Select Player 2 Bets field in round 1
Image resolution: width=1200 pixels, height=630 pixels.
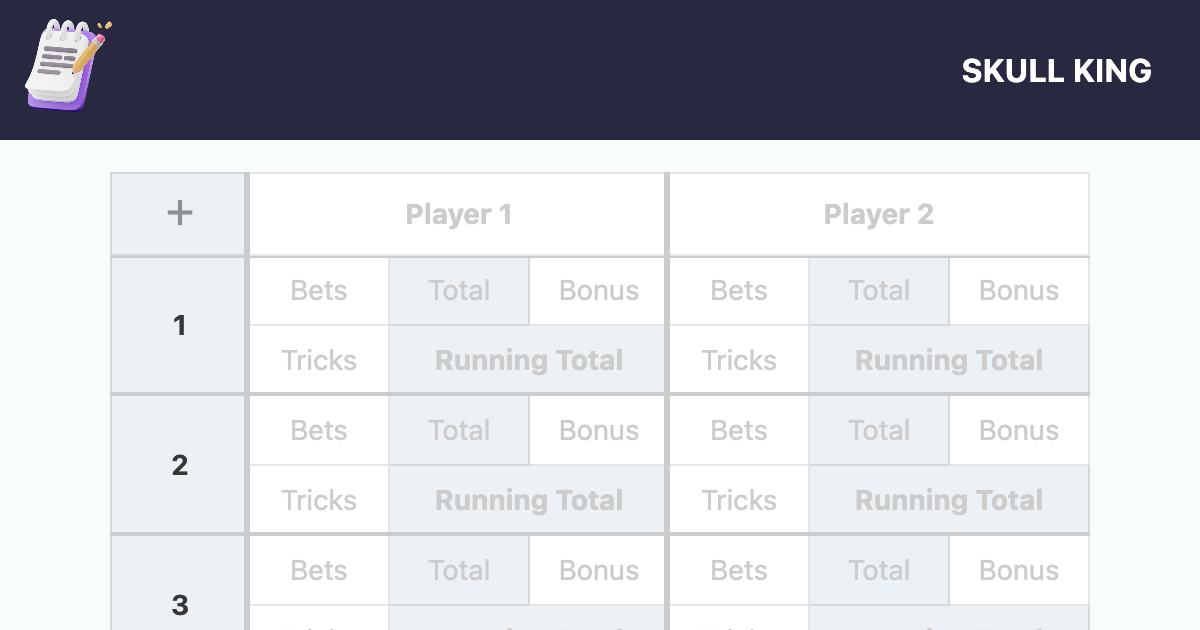pyautogui.click(x=739, y=291)
